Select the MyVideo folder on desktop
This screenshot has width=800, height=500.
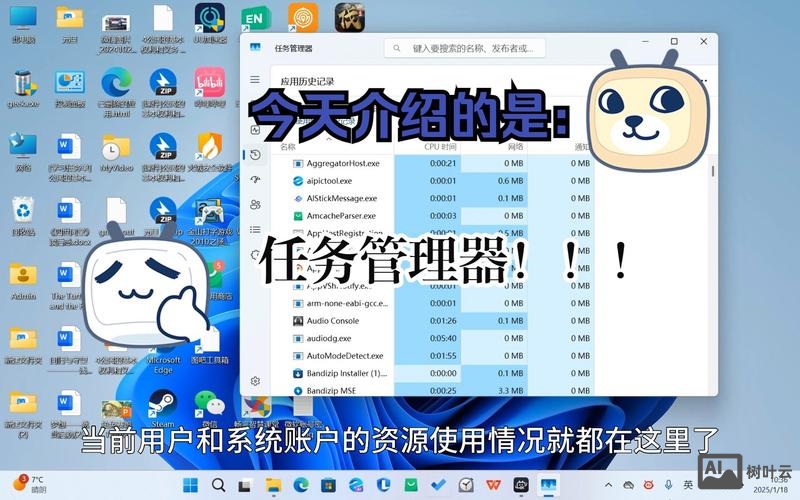(x=116, y=153)
